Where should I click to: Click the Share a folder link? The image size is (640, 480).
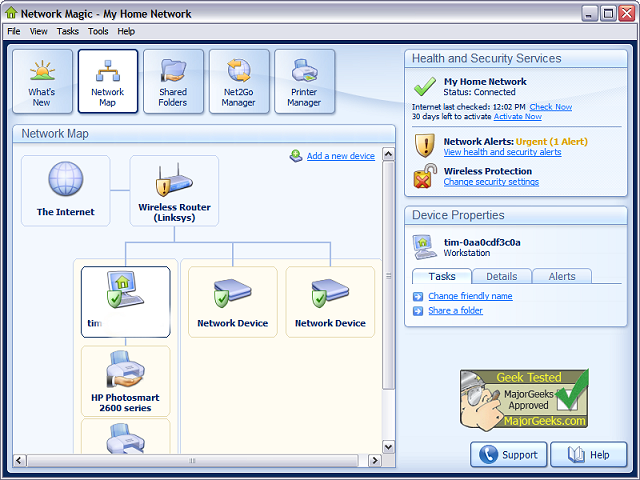tap(456, 311)
